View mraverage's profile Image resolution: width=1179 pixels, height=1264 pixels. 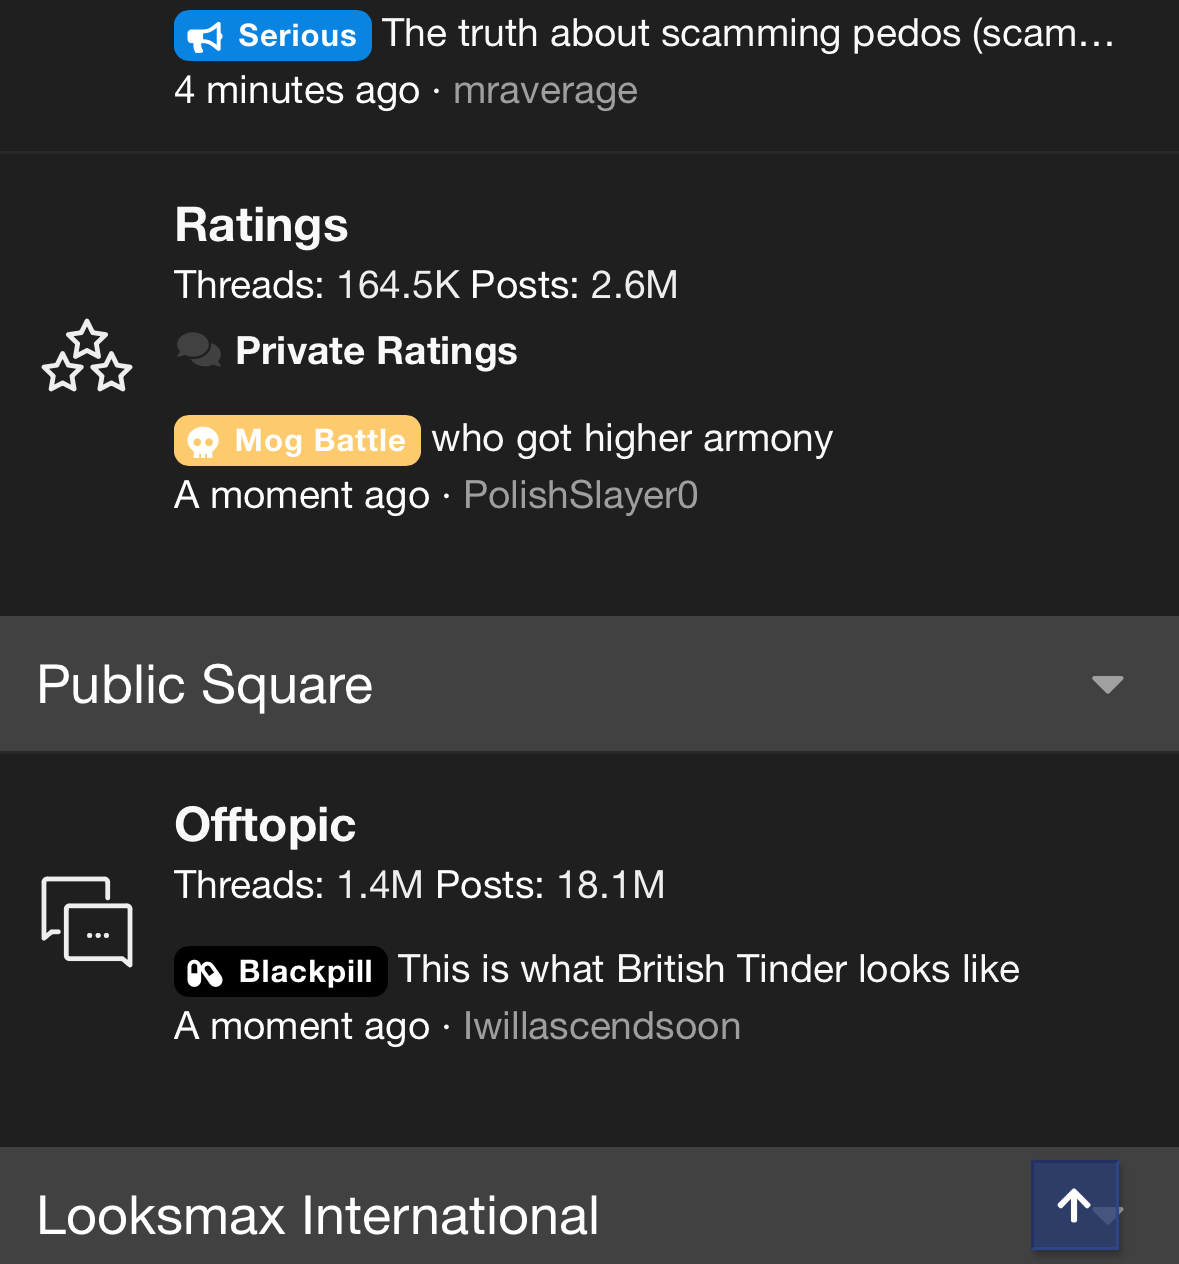545,91
